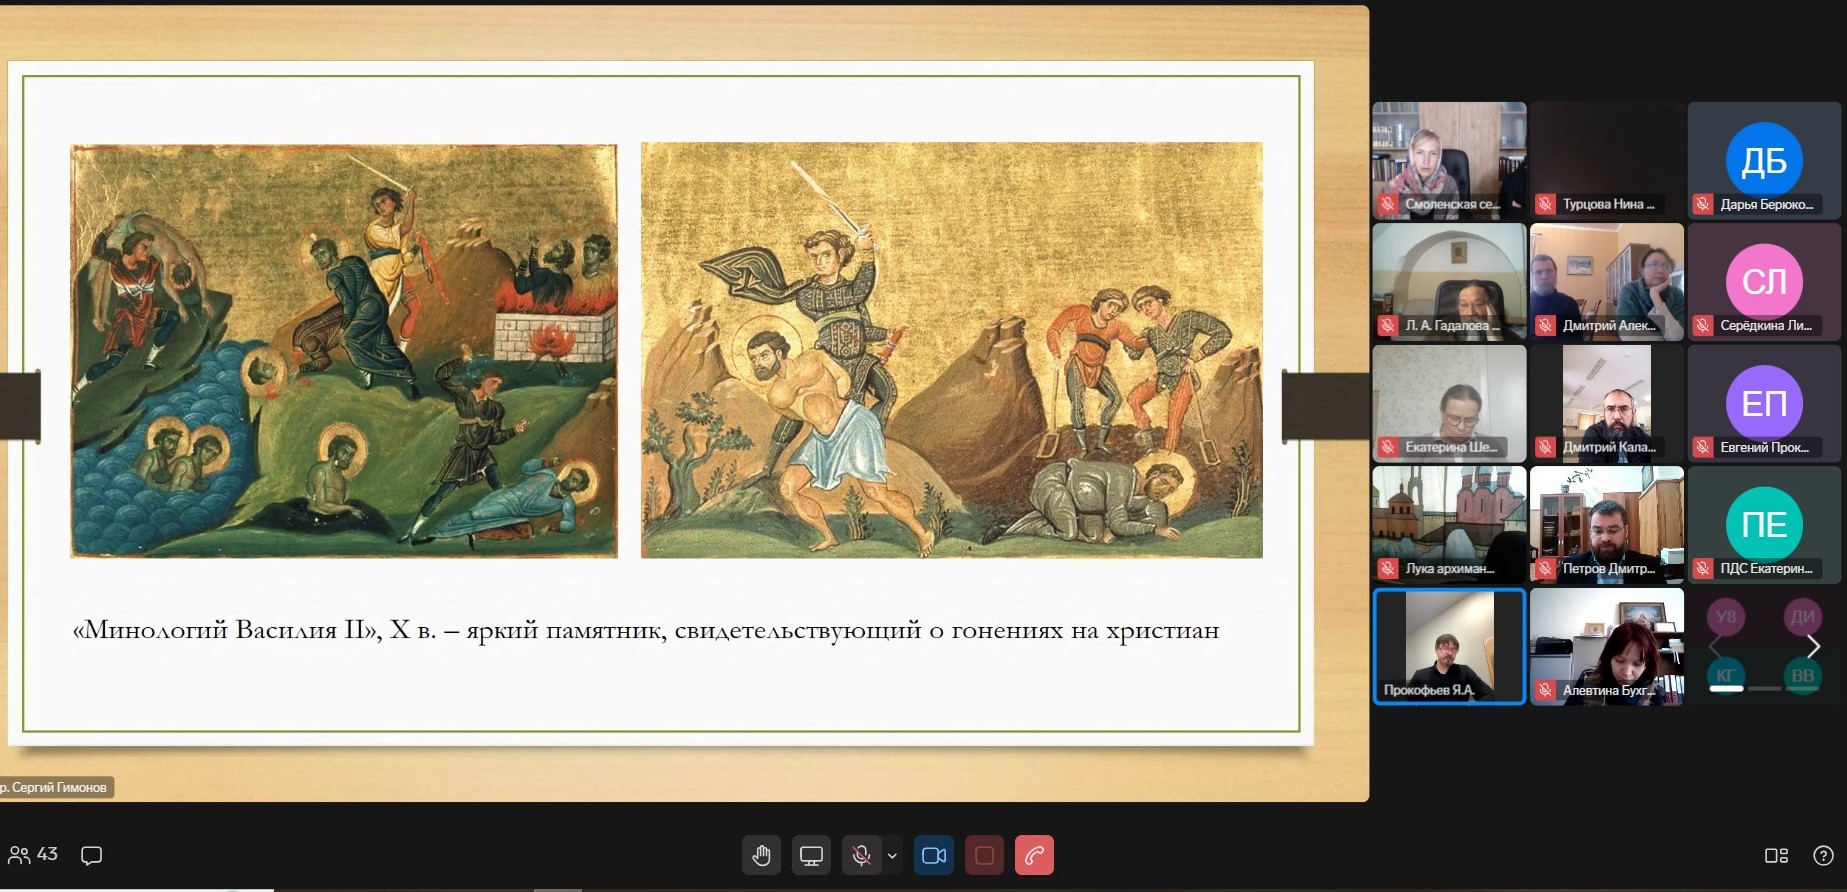Viewport: 1847px width, 892px height.
Task: Start screen sharing with monitor icon
Action: (811, 855)
